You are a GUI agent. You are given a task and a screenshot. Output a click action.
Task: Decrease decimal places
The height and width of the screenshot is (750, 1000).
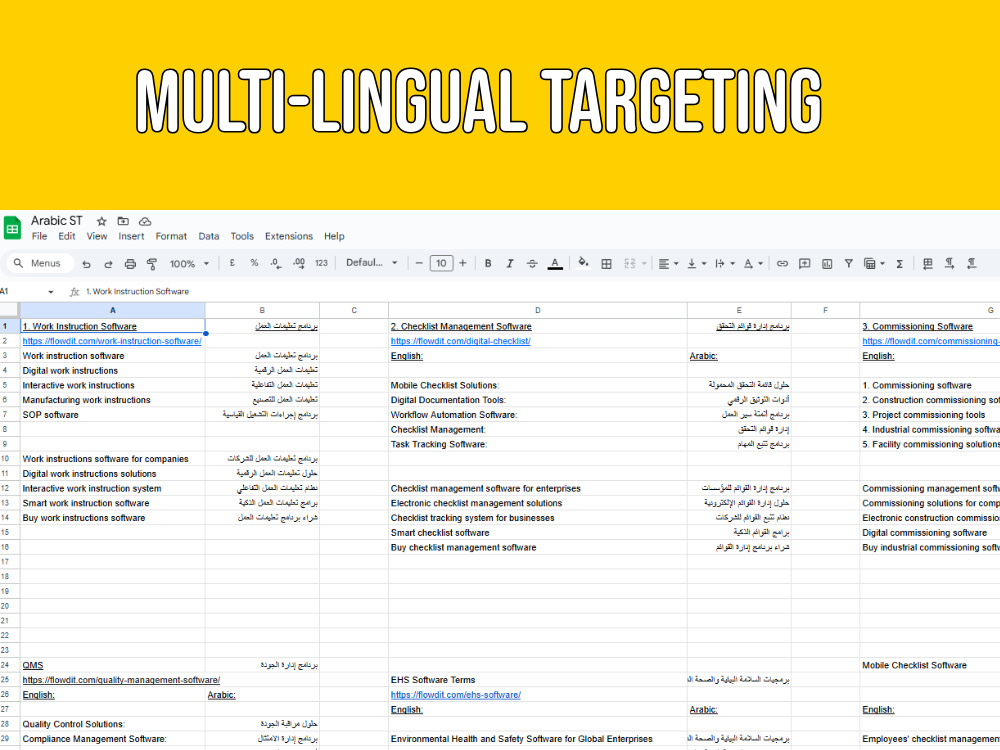point(276,263)
